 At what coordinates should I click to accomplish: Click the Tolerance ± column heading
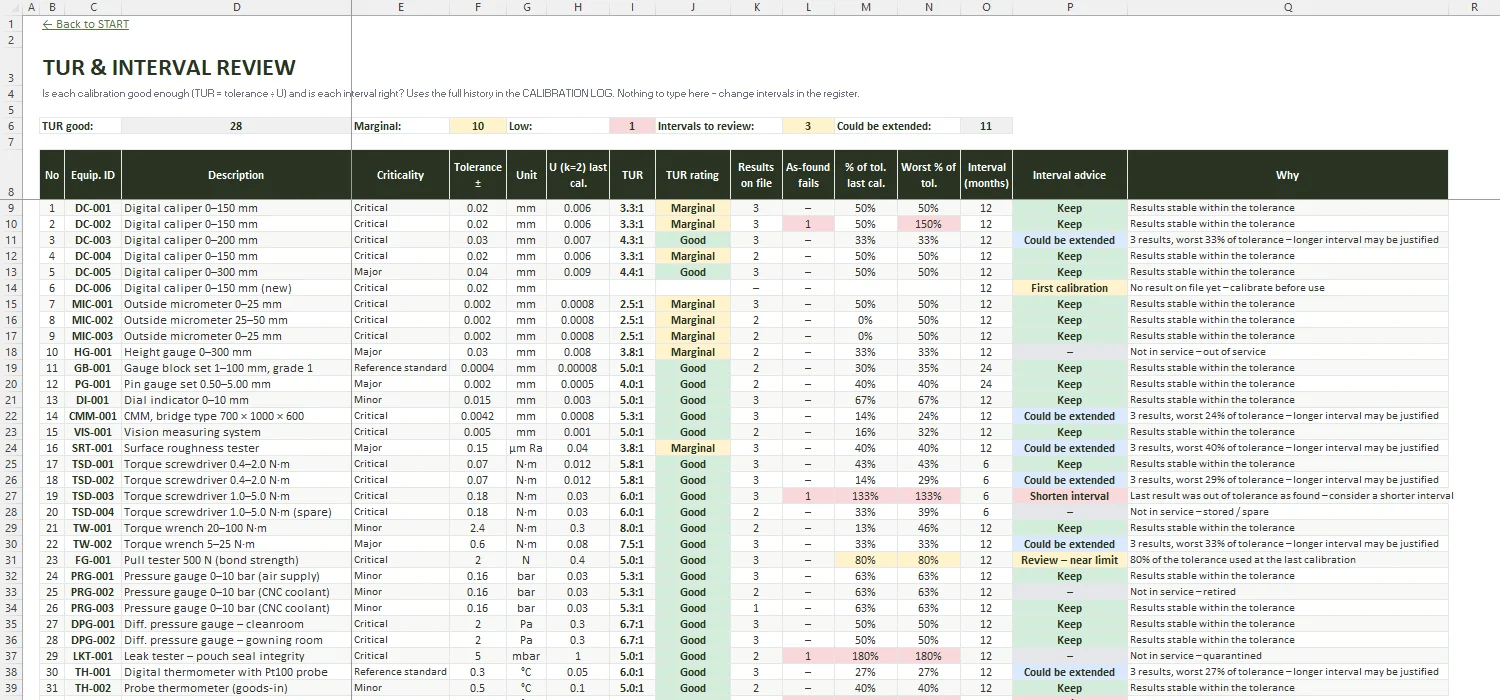478,175
